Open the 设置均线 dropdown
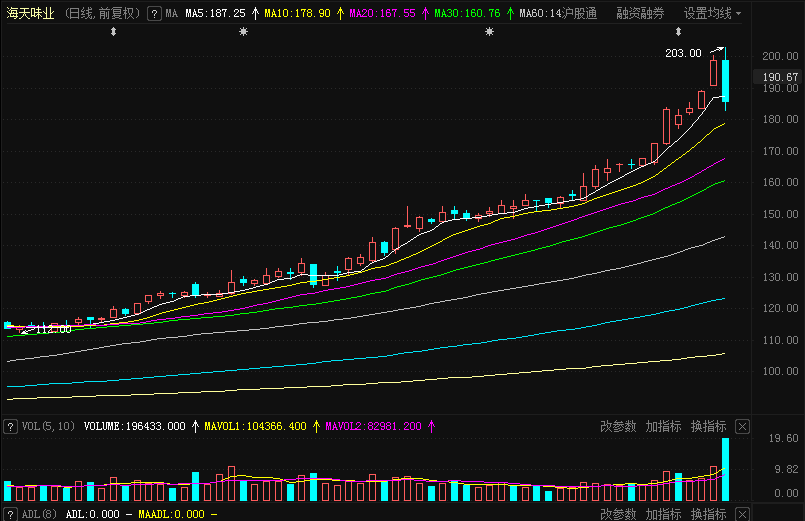Viewport: 805px width, 521px height. pos(713,14)
